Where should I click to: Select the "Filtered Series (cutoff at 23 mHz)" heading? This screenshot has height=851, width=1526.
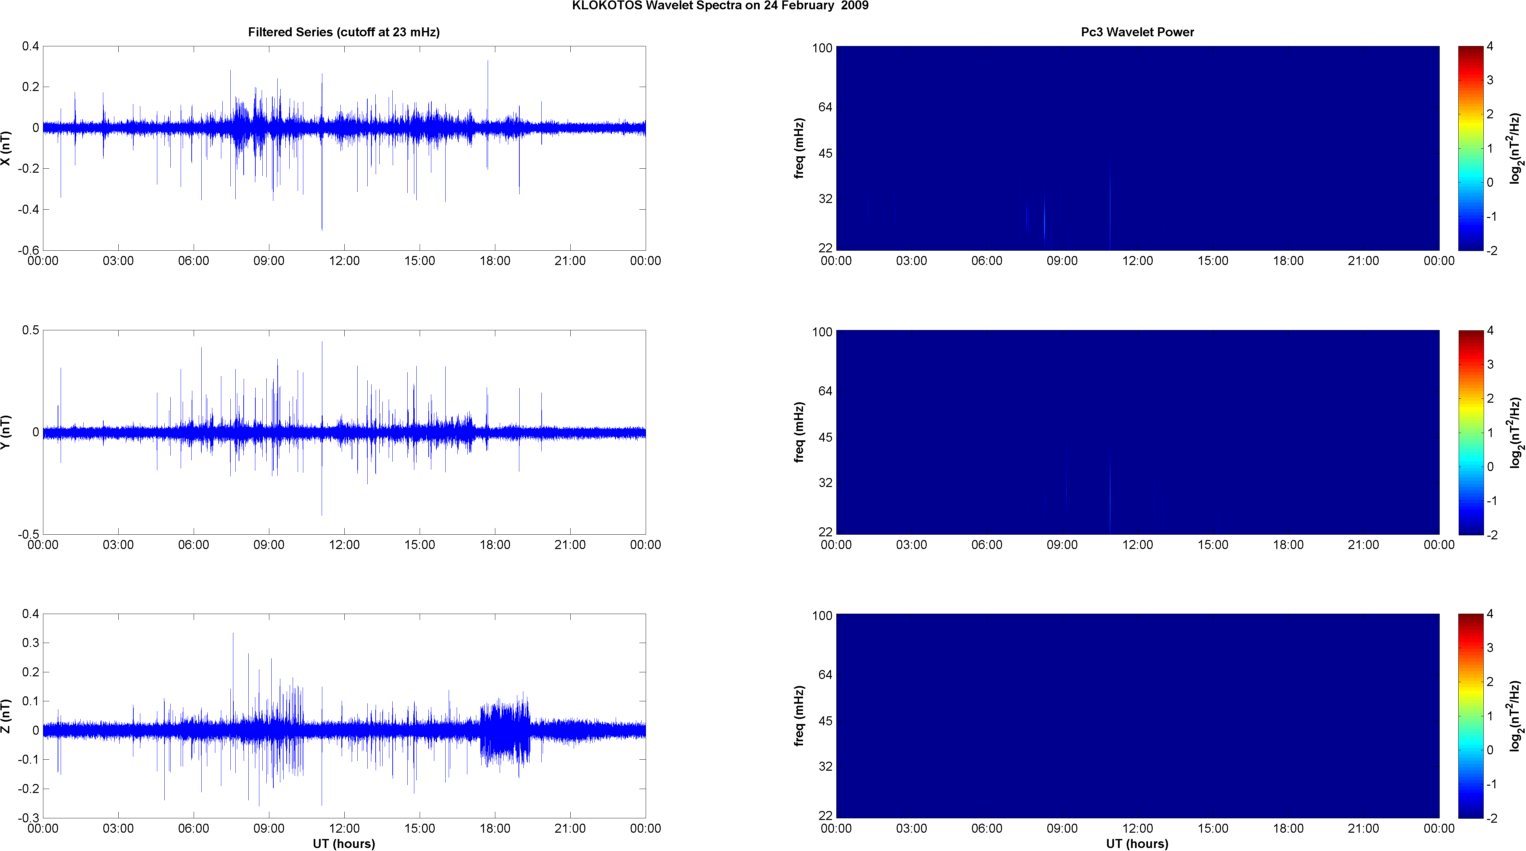coord(344,32)
